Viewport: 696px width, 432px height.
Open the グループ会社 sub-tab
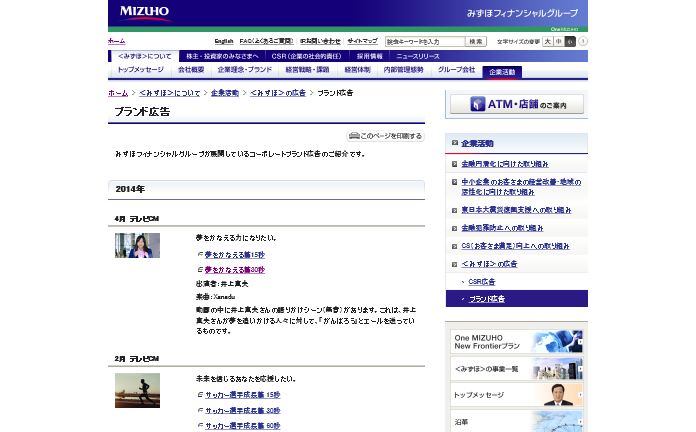pos(456,70)
